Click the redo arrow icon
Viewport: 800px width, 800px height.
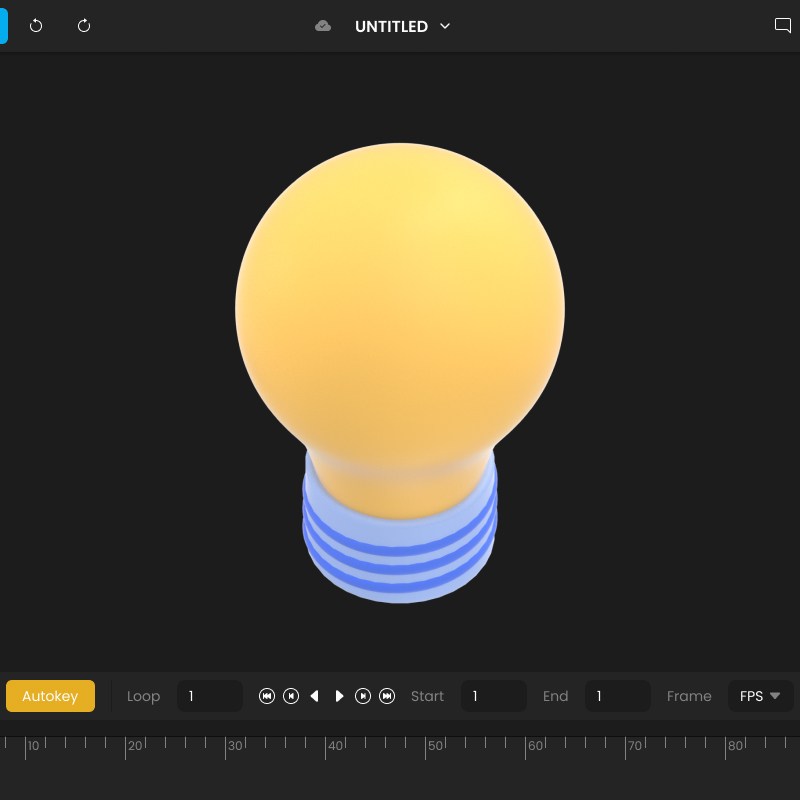click(x=84, y=26)
